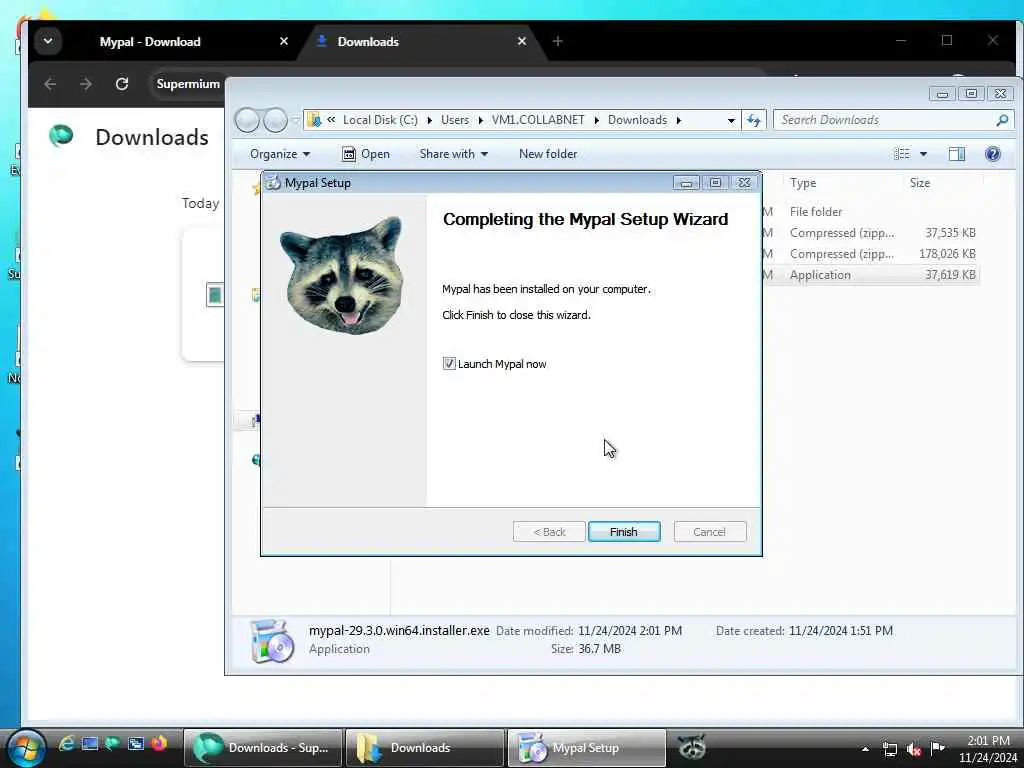The image size is (1024, 768).
Task: Click the taskbar clock 2:01 PM
Action: [x=988, y=741]
